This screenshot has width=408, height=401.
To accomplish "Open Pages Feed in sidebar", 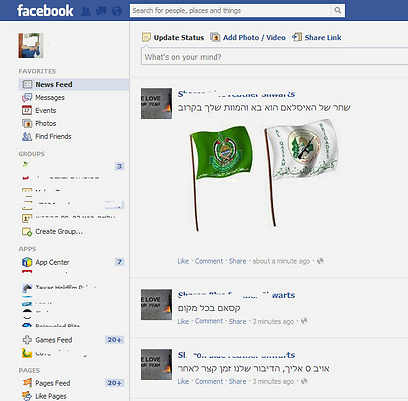I will (53, 383).
